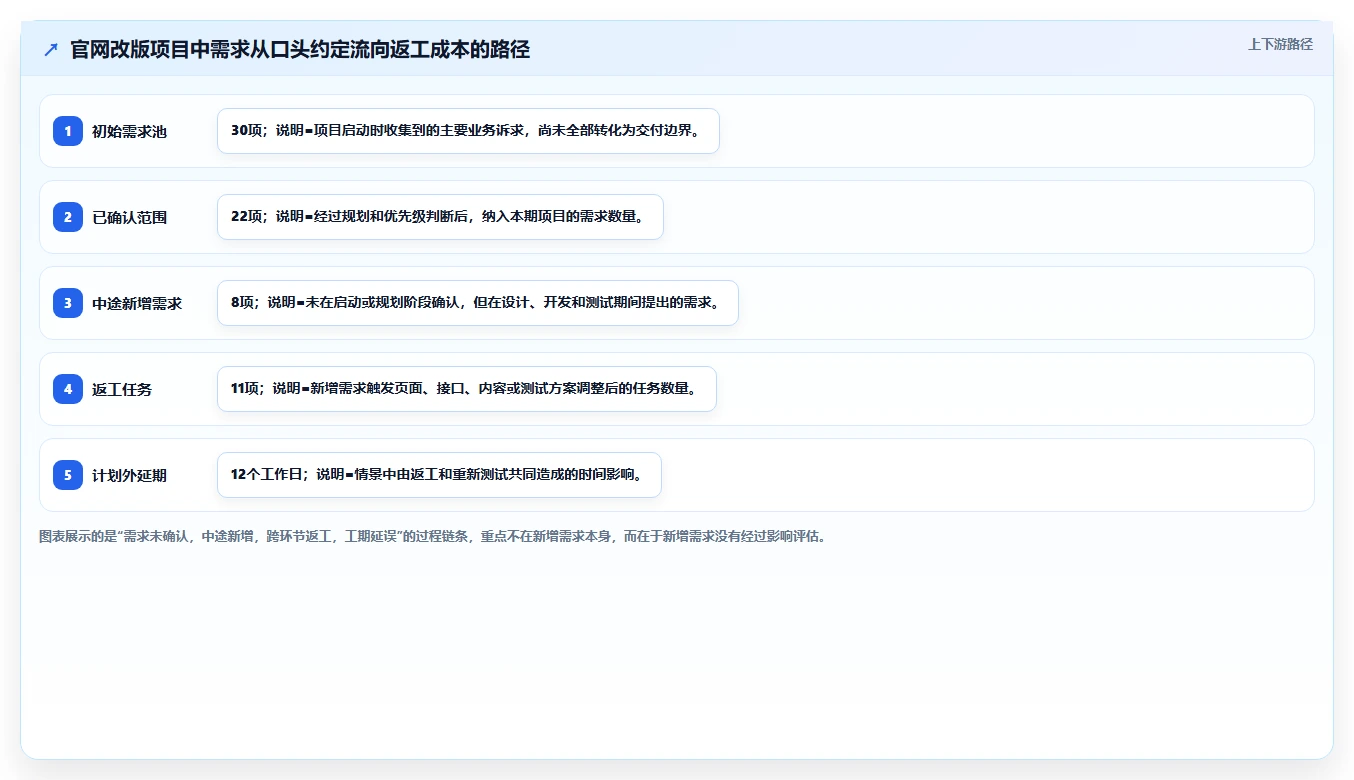Screen dimensions: 1354x780
Task: Select the 返工任务 label
Action: tap(122, 390)
